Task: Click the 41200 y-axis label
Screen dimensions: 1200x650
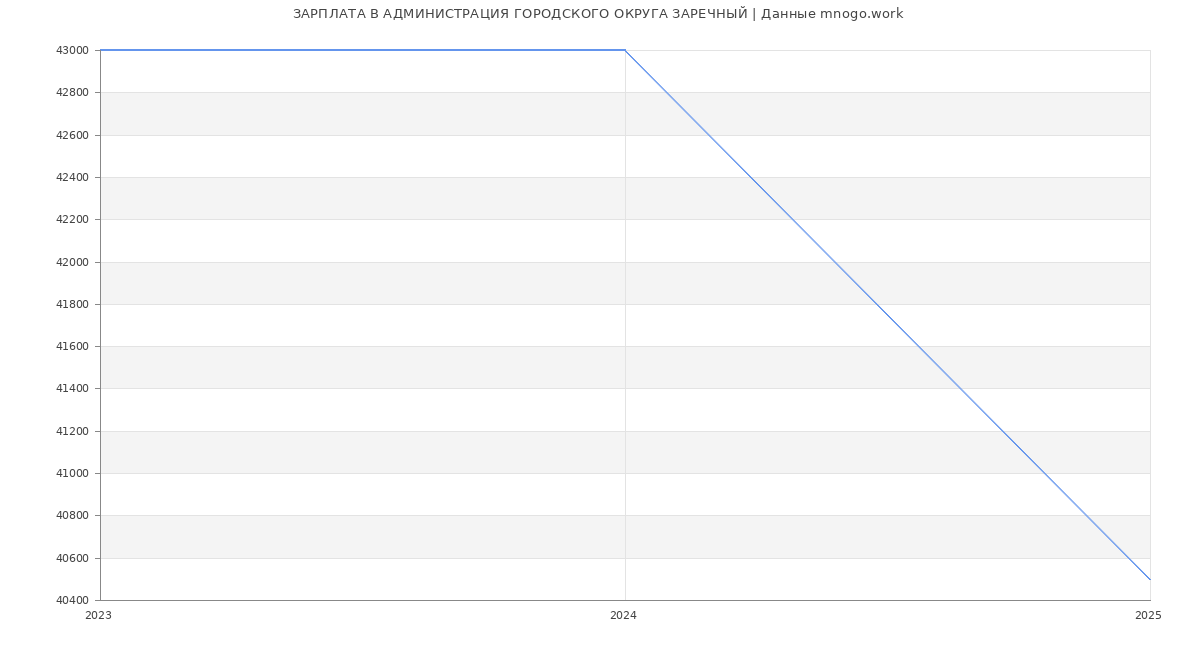Action: (73, 432)
